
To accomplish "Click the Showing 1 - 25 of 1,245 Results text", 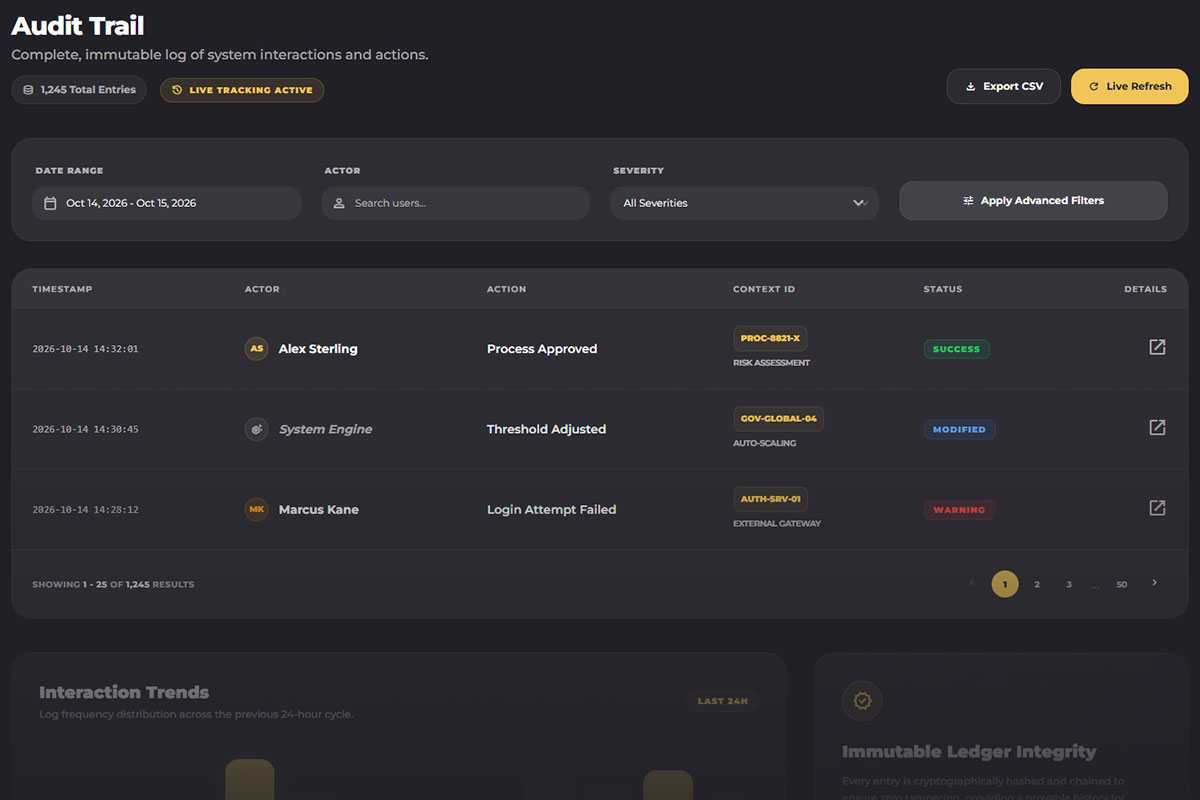I will pyautogui.click(x=113, y=584).
